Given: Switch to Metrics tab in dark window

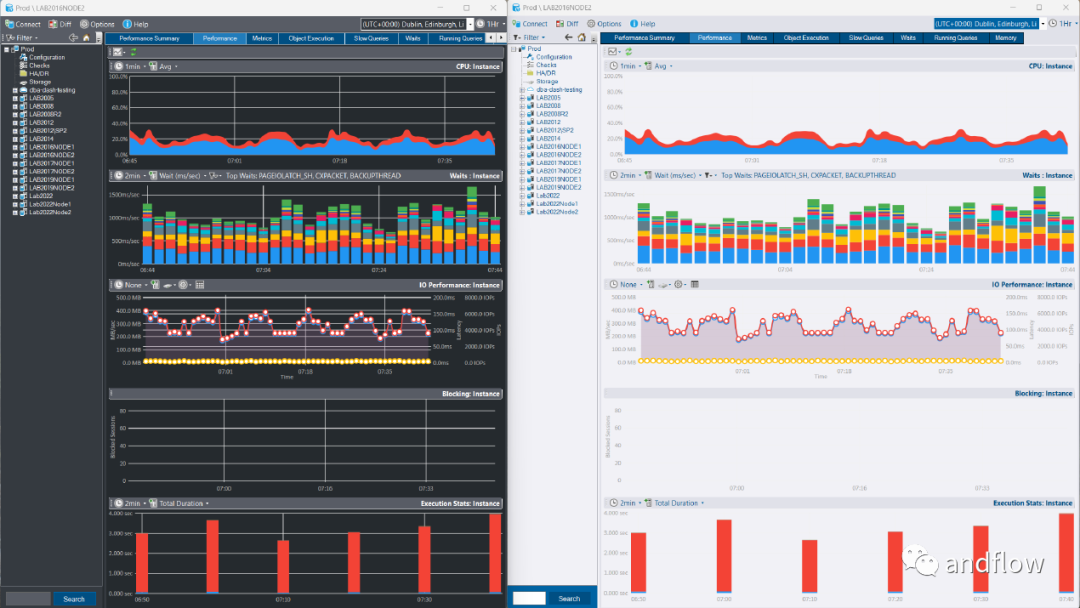Looking at the screenshot, I should (262, 39).
